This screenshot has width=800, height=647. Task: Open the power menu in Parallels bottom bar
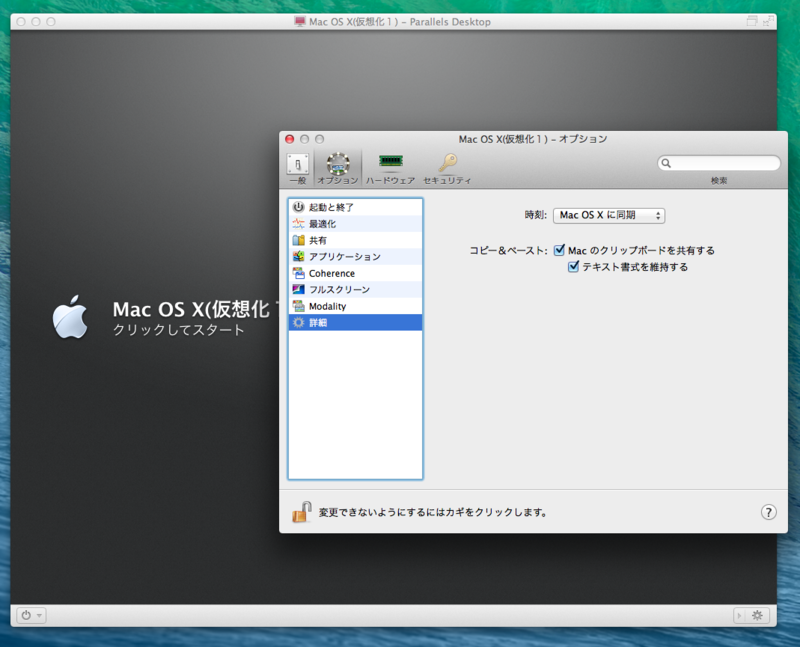(x=32, y=615)
